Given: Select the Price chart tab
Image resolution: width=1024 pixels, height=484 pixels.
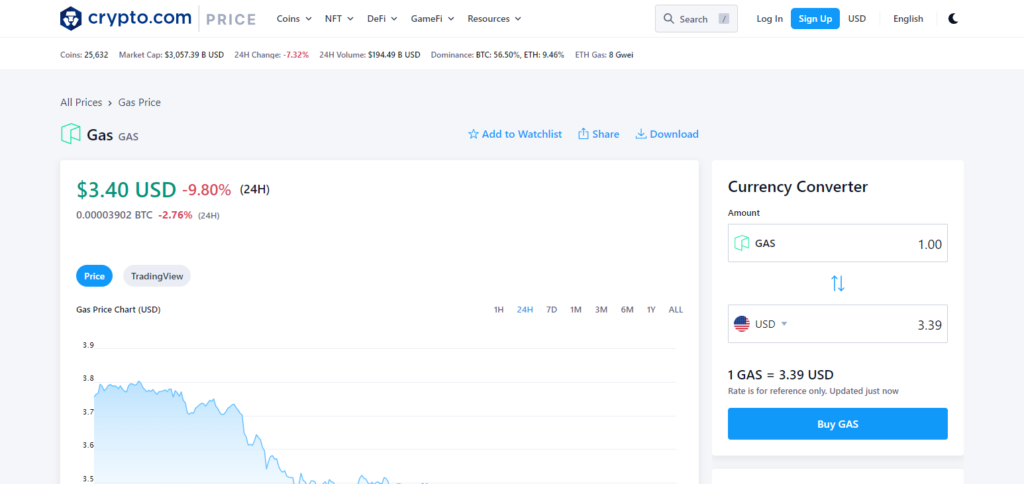Looking at the screenshot, I should [94, 276].
